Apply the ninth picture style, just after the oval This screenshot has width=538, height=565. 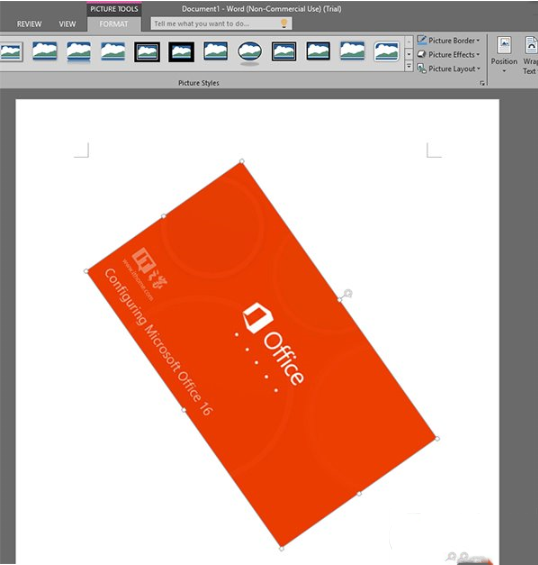(284, 51)
